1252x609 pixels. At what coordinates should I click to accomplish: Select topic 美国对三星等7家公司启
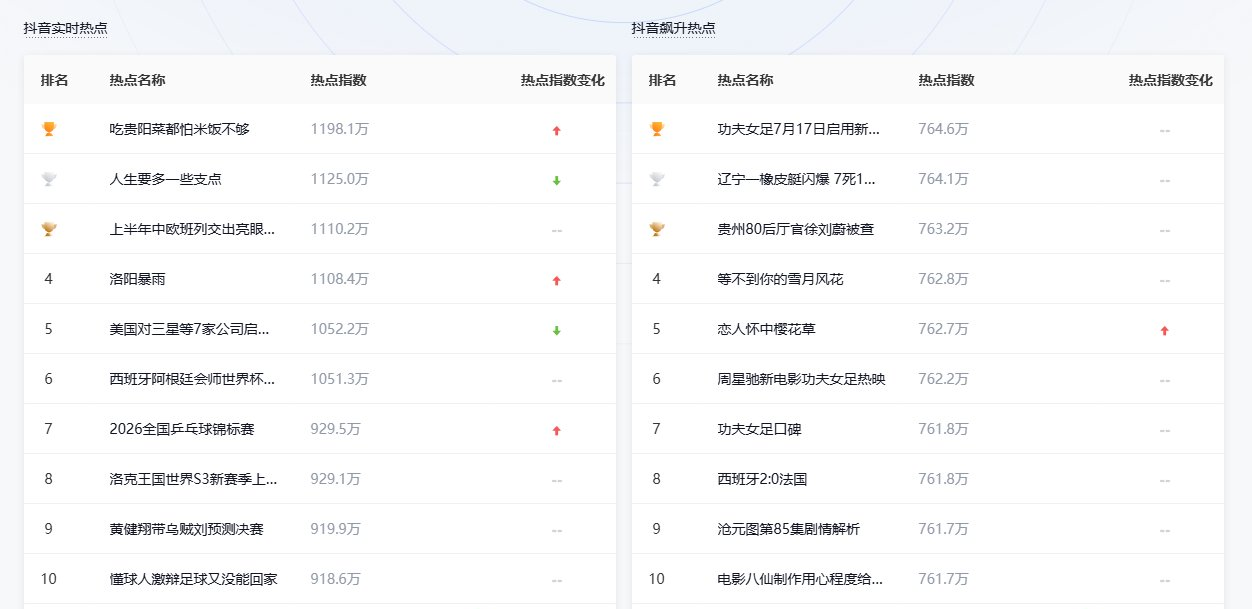190,329
